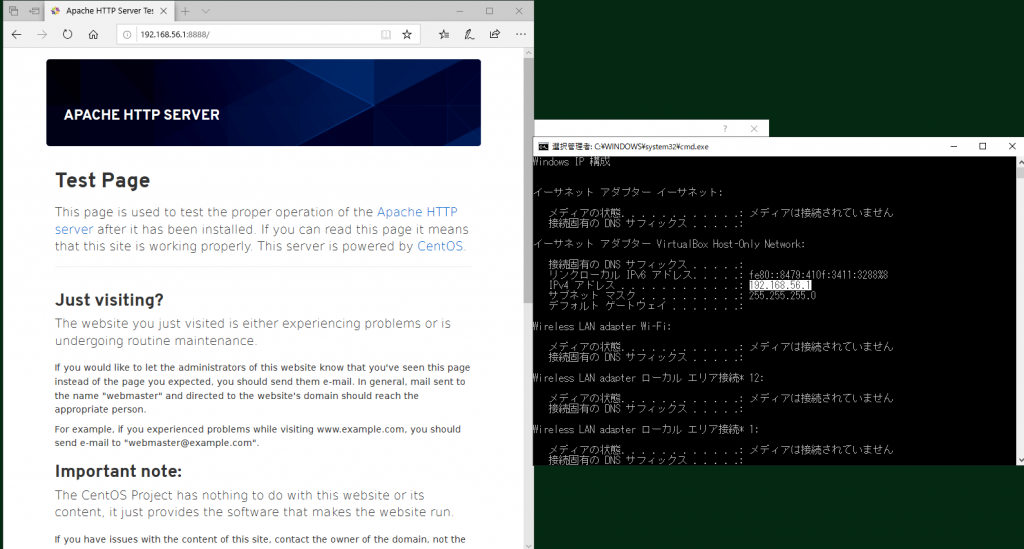Maximize the cmd.exe window
This screenshot has width=1024, height=549.
[983, 146]
